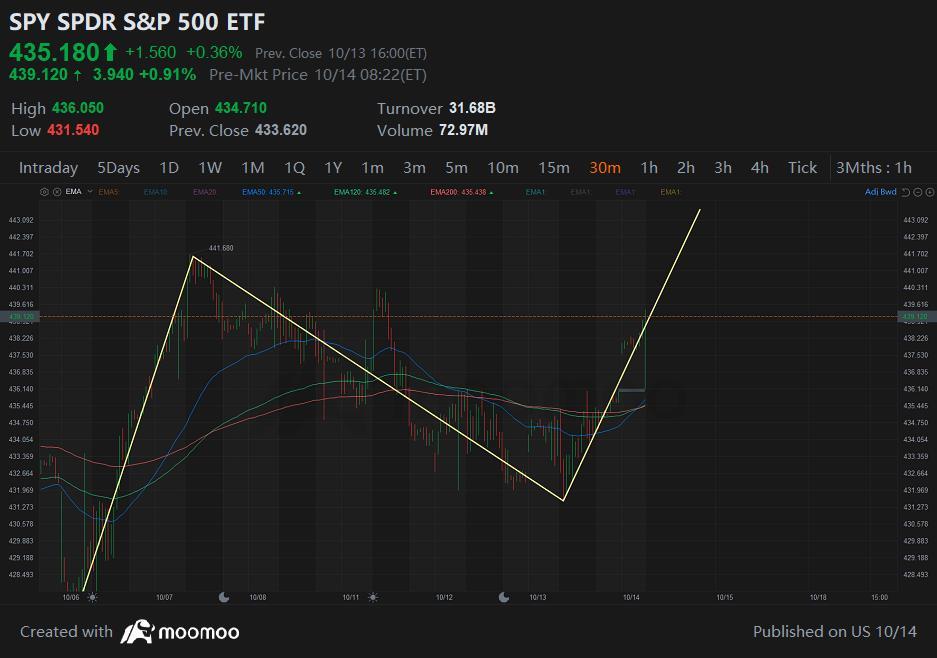The height and width of the screenshot is (658, 937).
Task: Select the 5Days chart period
Action: tap(118, 168)
